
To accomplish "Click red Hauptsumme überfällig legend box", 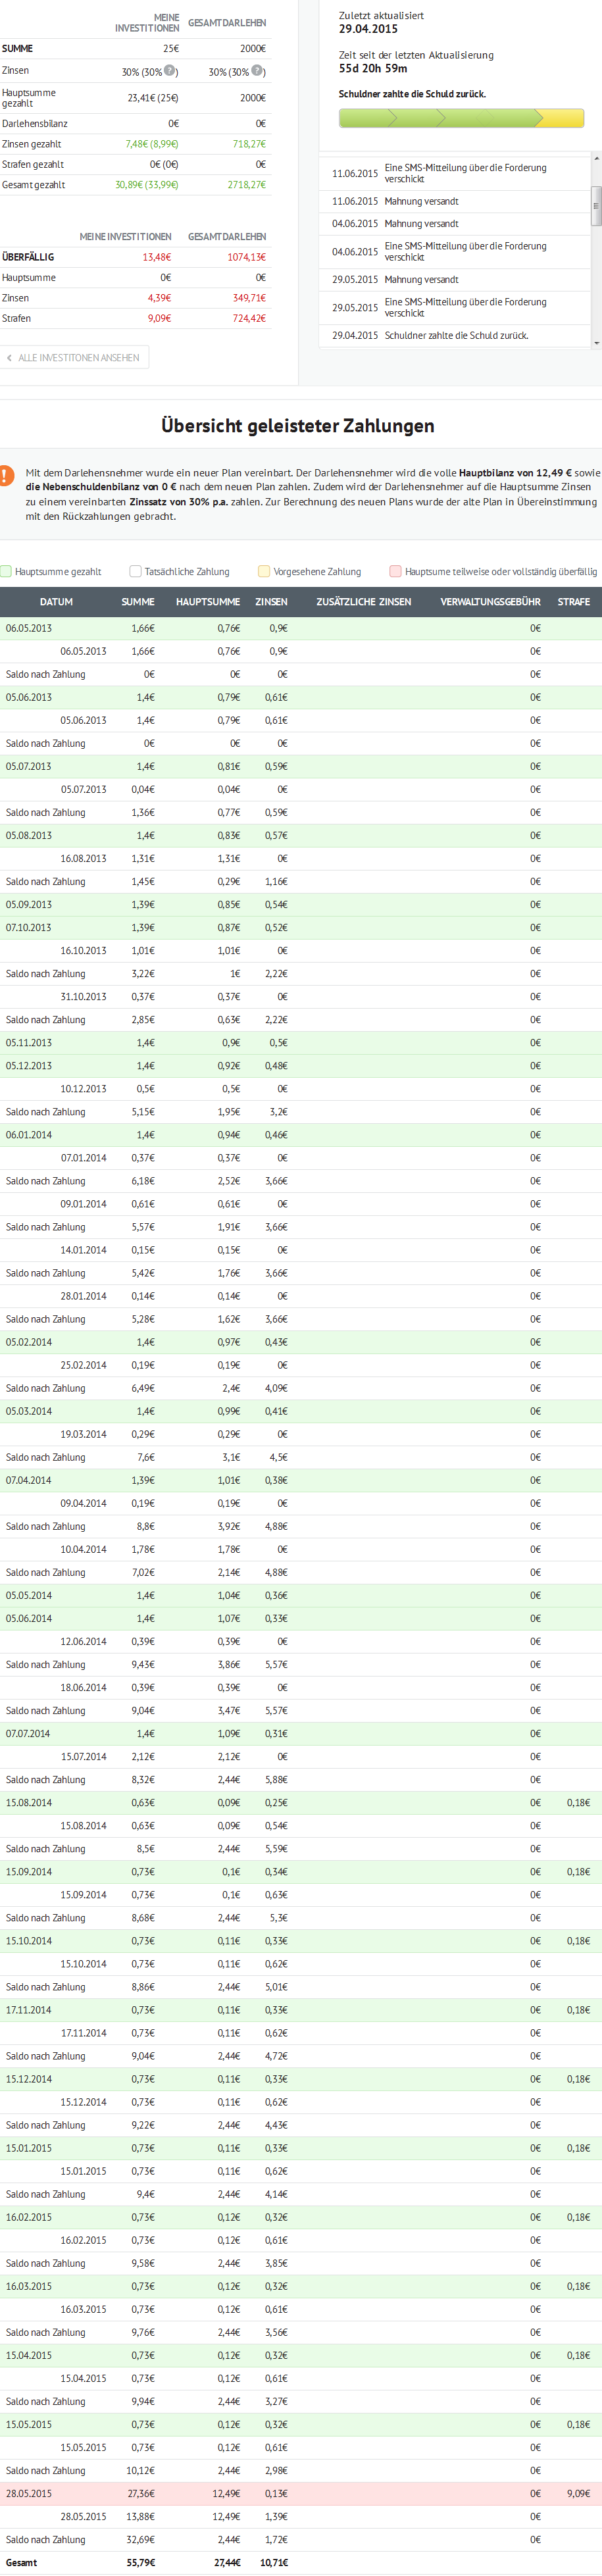I will point(395,572).
